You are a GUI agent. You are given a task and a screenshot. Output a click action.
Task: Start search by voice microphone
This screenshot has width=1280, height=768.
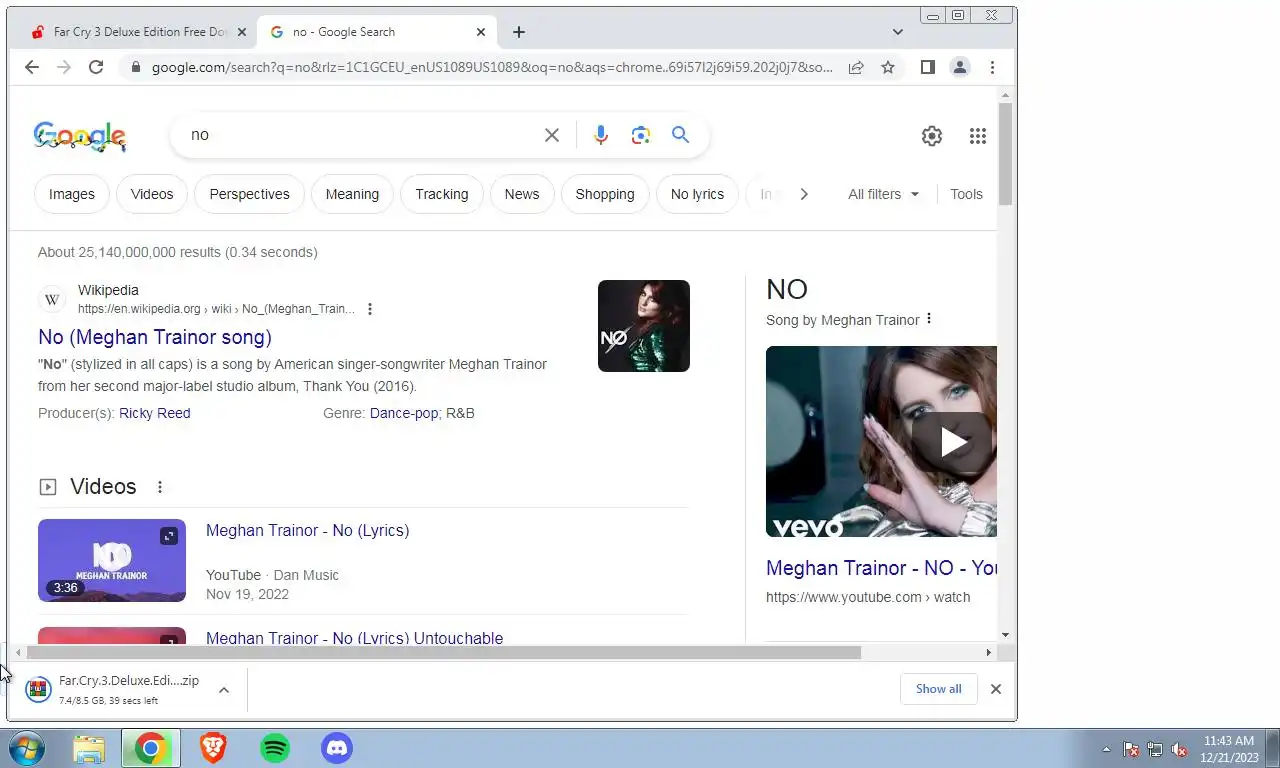(x=600, y=135)
